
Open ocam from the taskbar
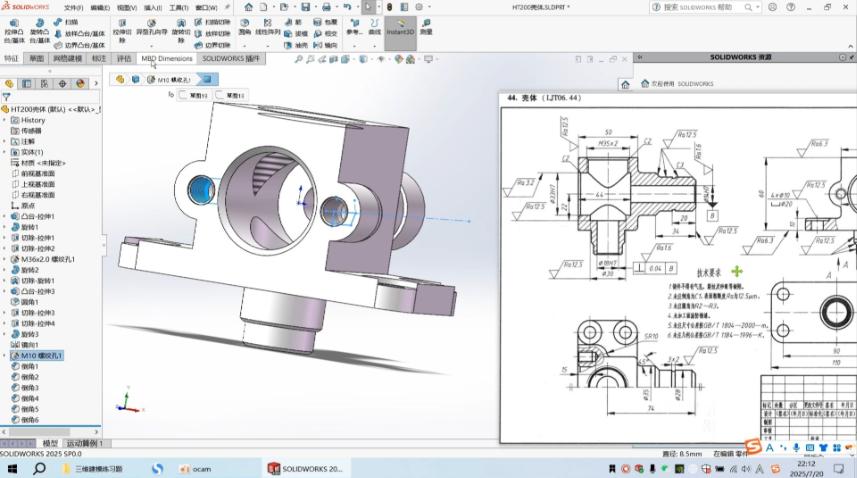(x=196, y=469)
